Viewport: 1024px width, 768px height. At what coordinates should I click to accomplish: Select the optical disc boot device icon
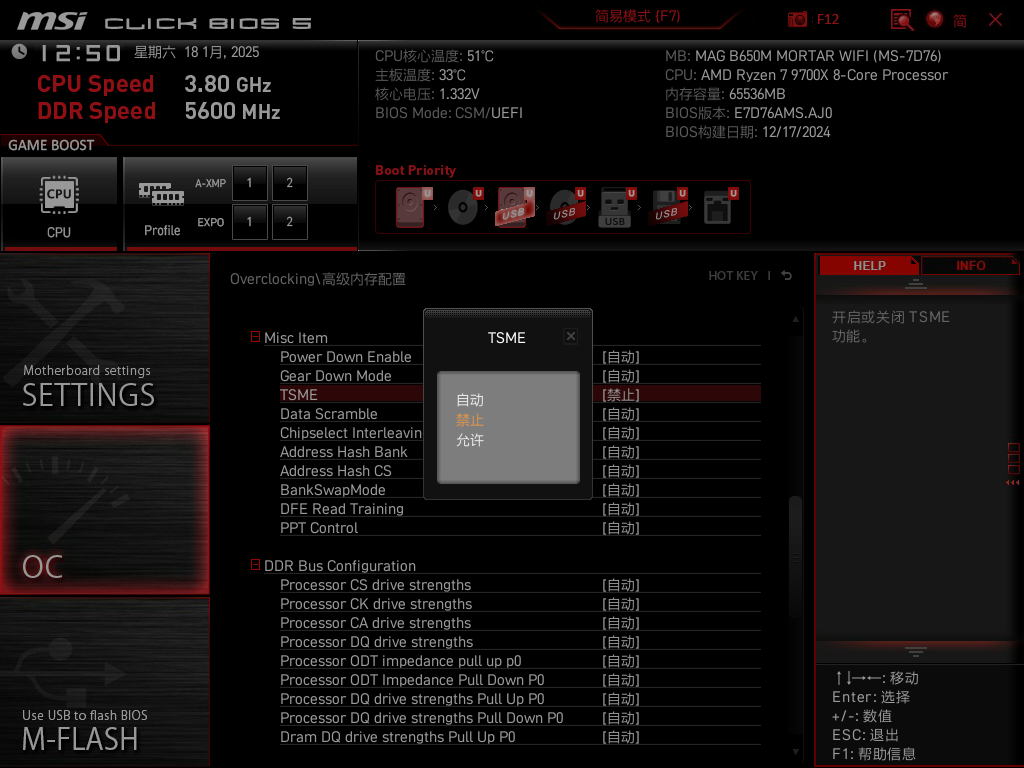coord(464,207)
